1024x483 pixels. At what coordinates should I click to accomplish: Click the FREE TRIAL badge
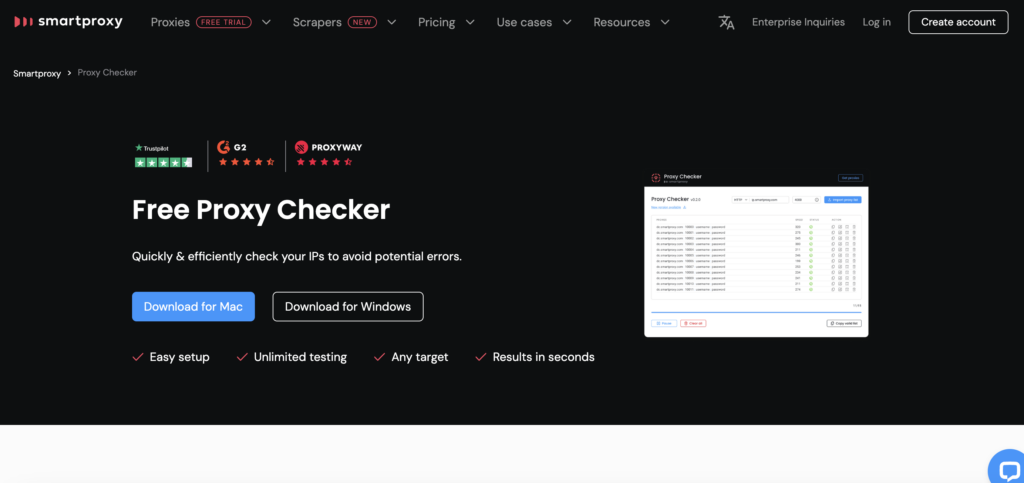click(223, 22)
